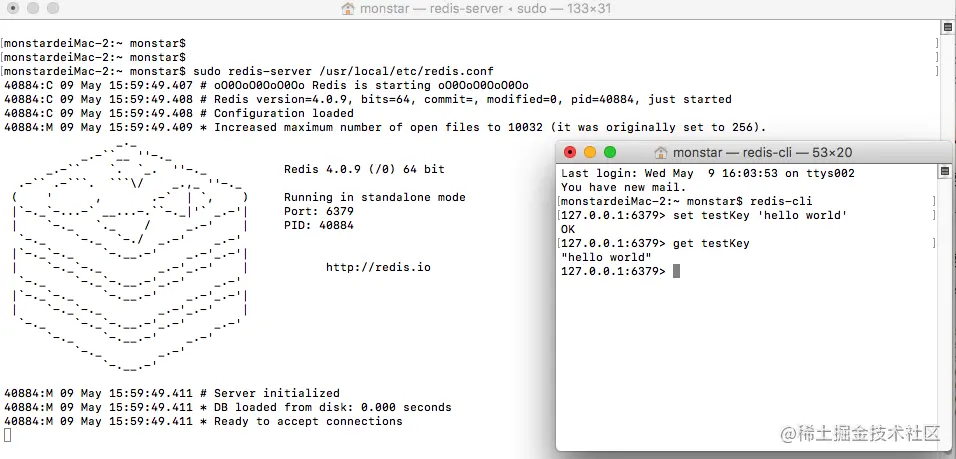Zoom the redis-cli window with green button
The image size is (956, 459).
pyautogui.click(x=610, y=152)
